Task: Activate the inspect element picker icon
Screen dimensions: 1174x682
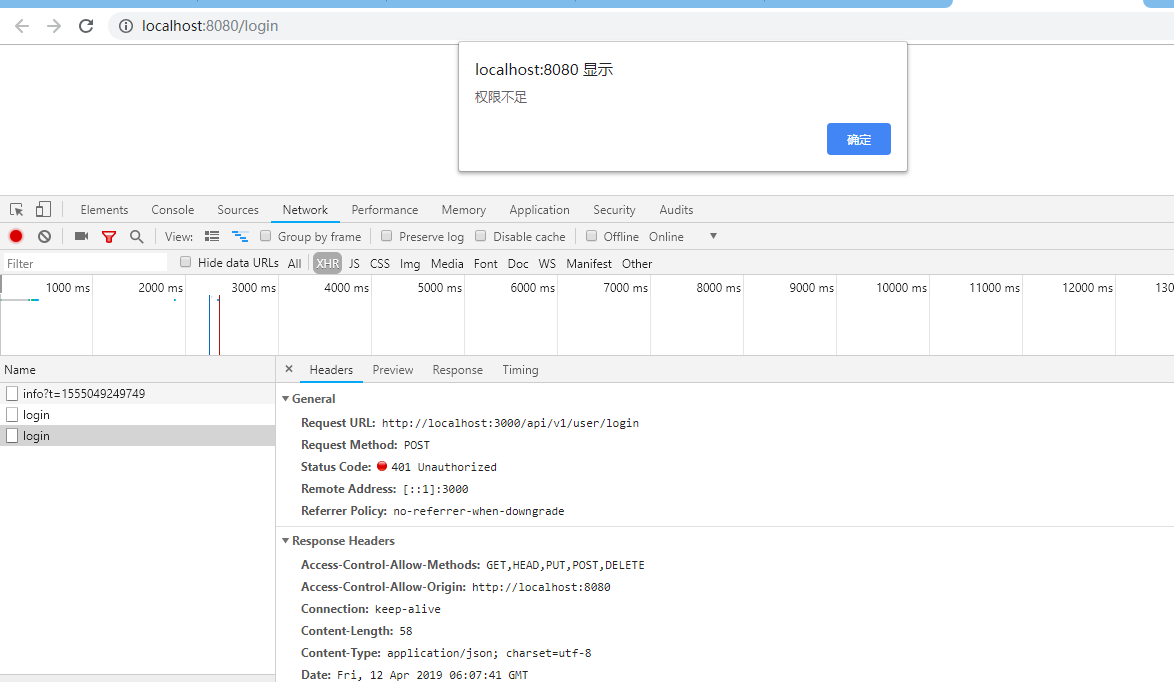Action: tap(16, 210)
